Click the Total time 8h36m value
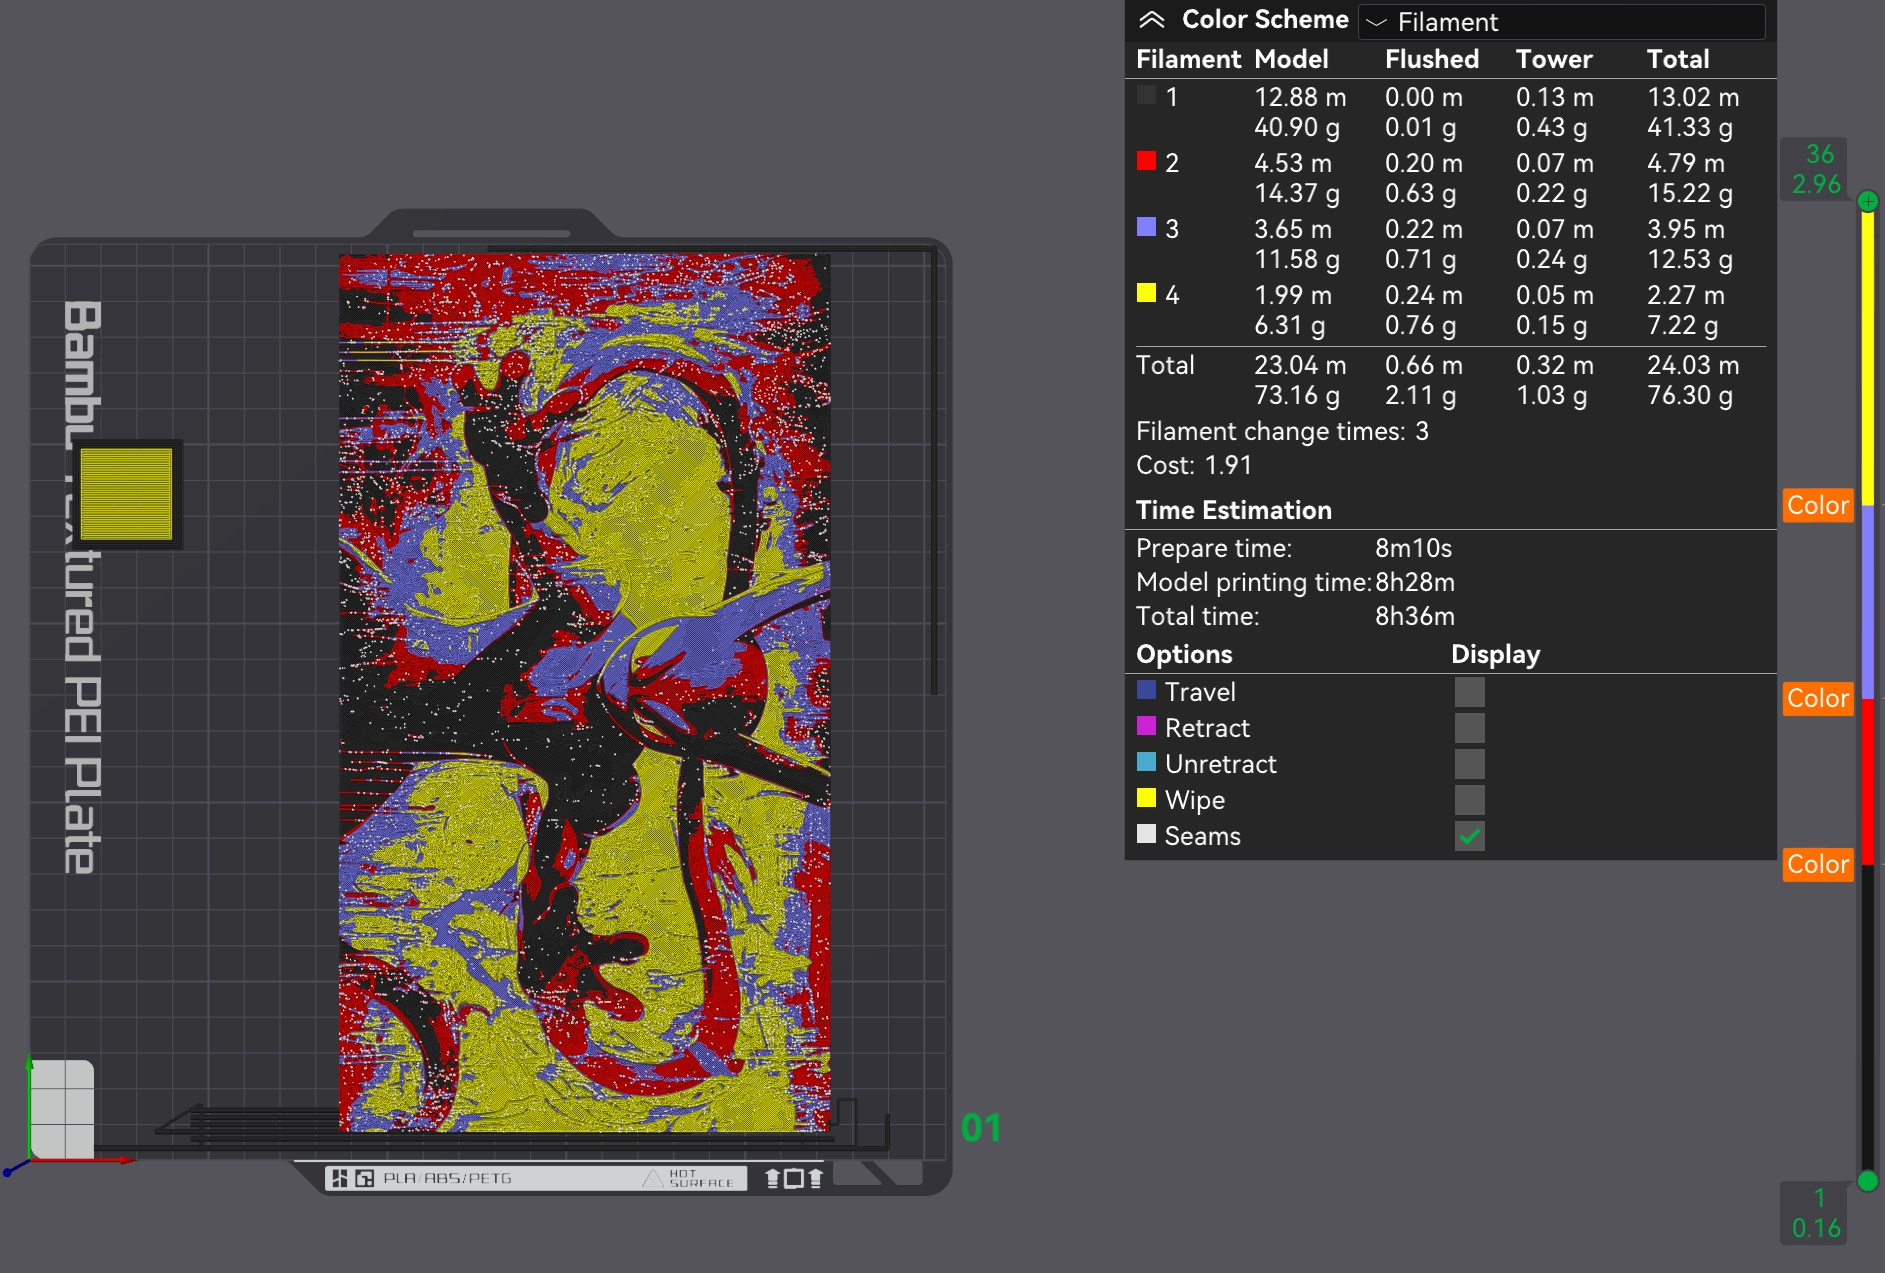The width and height of the screenshot is (1885, 1273). coord(1414,616)
